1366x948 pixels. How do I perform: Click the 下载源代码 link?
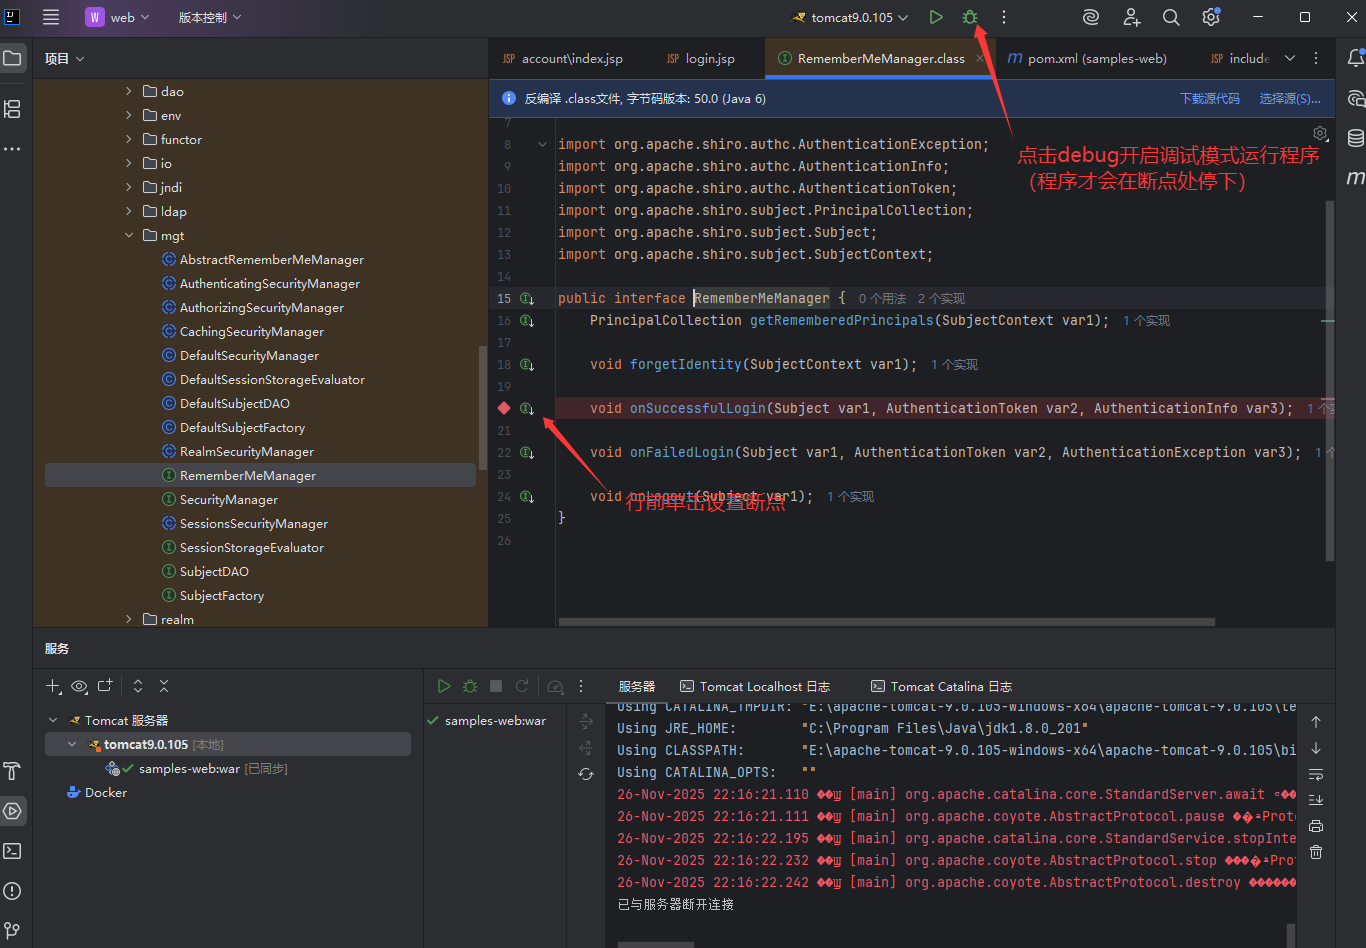point(1209,99)
